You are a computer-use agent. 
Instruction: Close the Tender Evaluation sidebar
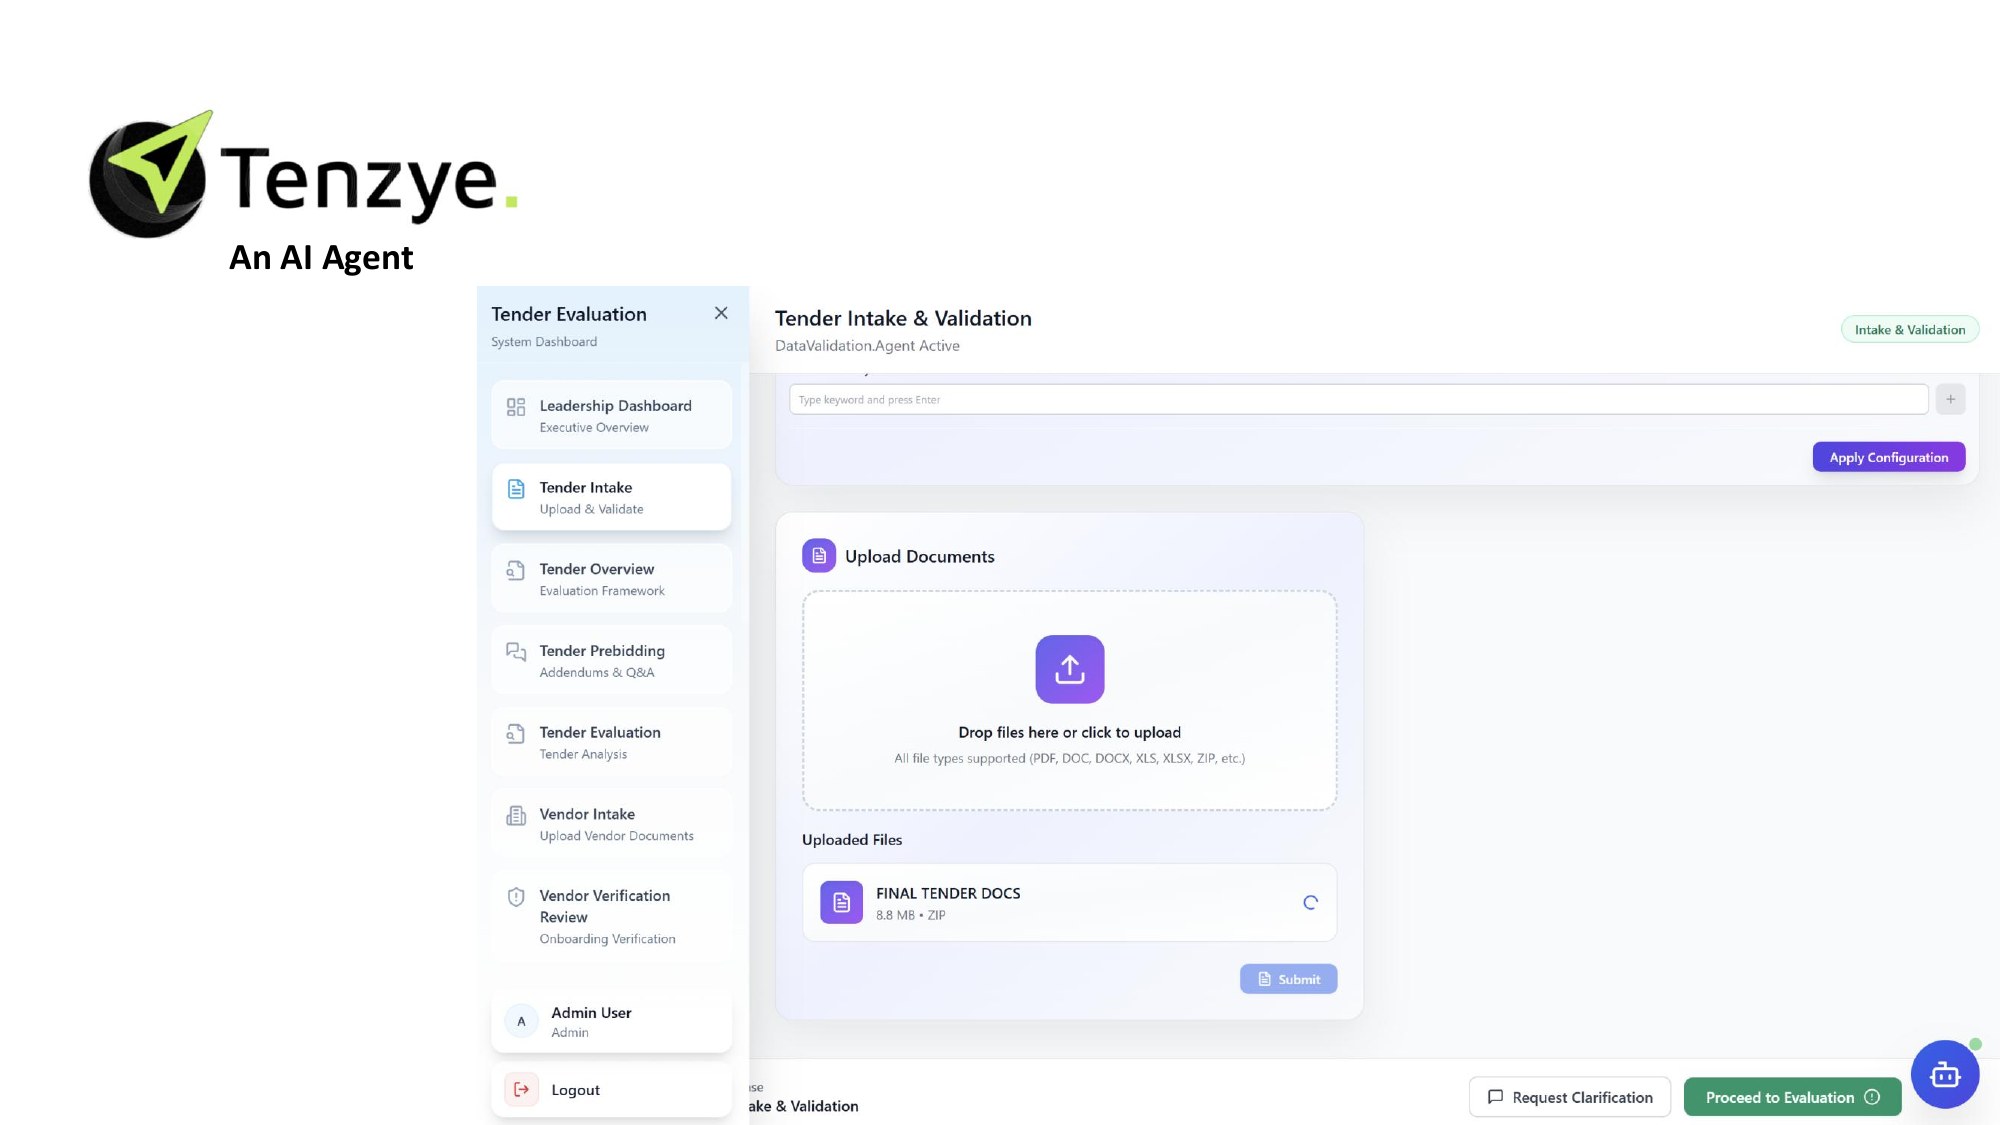pos(721,313)
